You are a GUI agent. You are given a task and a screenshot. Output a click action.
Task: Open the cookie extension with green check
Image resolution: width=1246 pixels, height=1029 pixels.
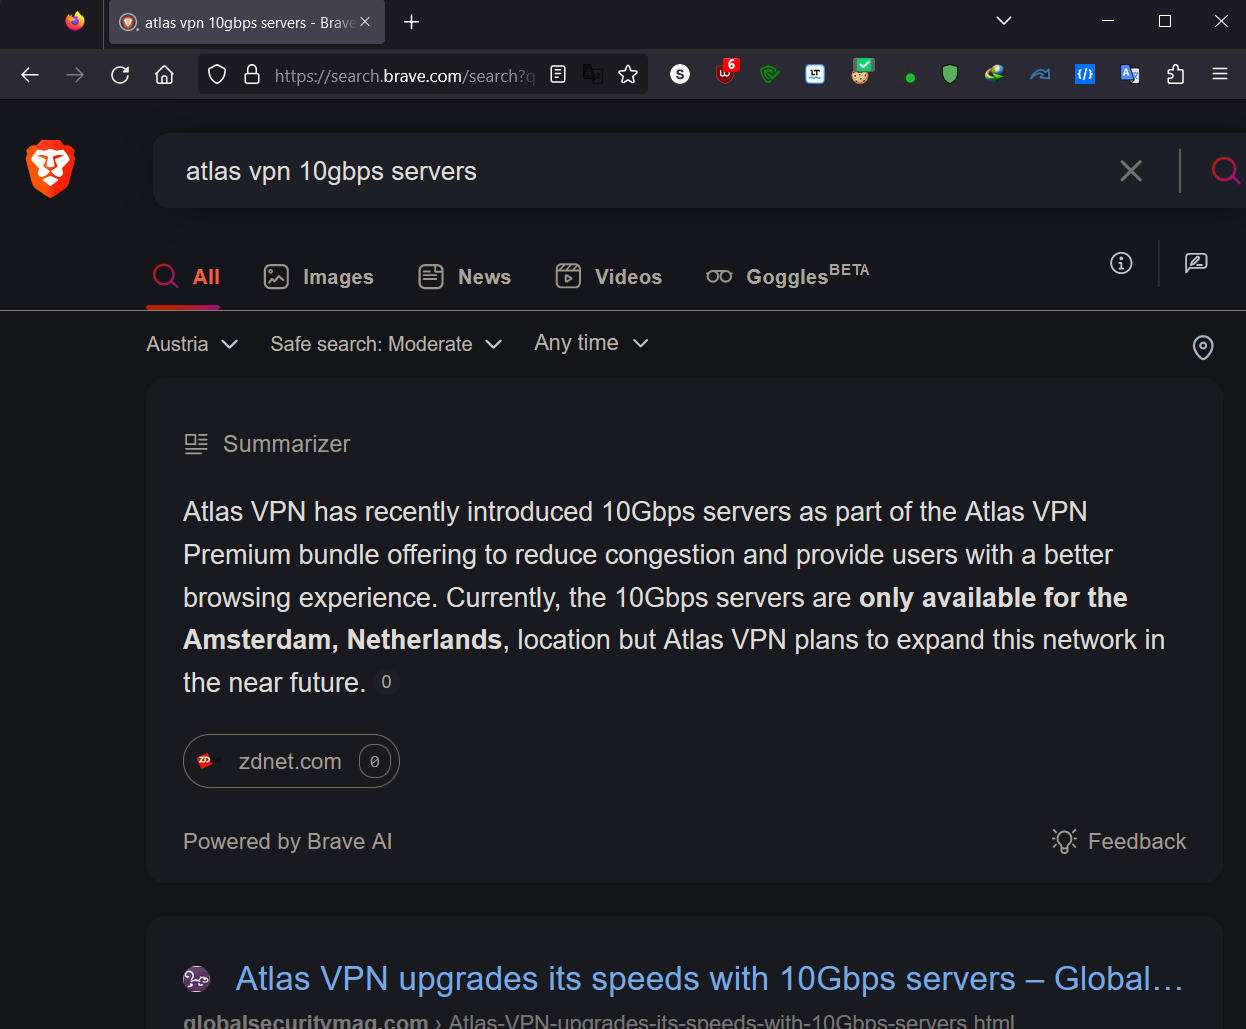coord(861,72)
